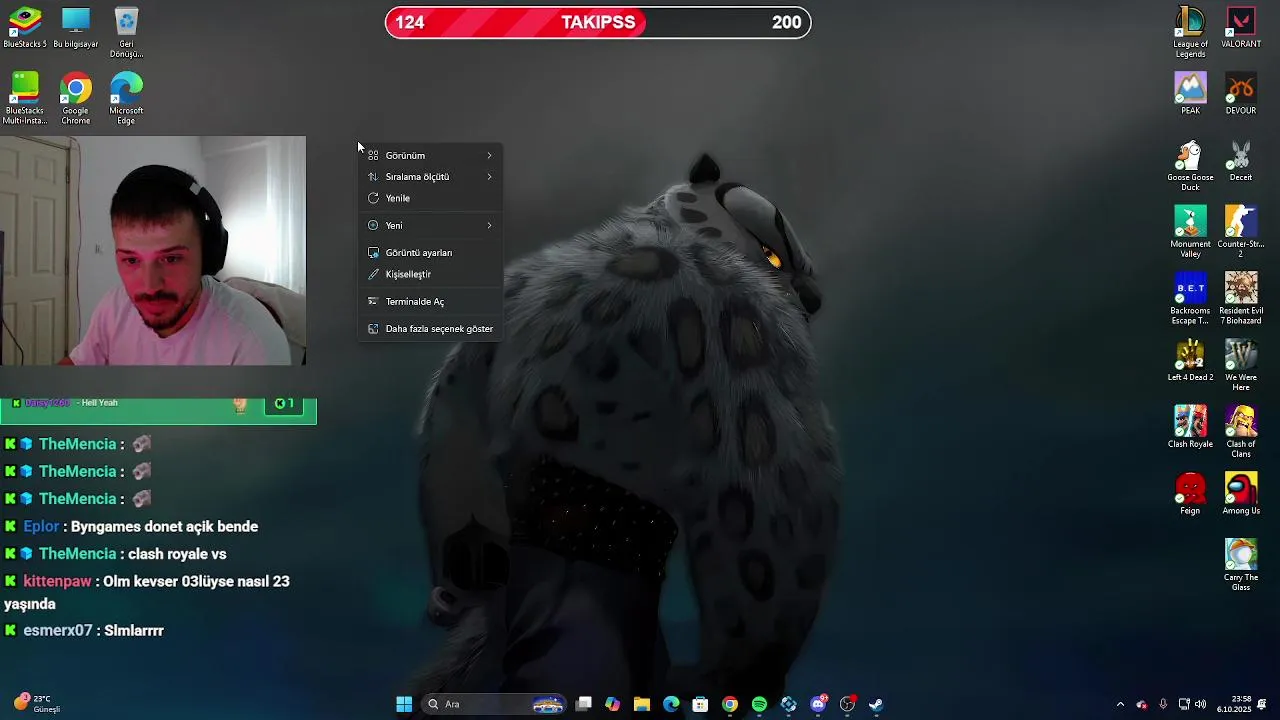
Task: Select the Bu bilgisayar desktop icon
Action: (75, 28)
